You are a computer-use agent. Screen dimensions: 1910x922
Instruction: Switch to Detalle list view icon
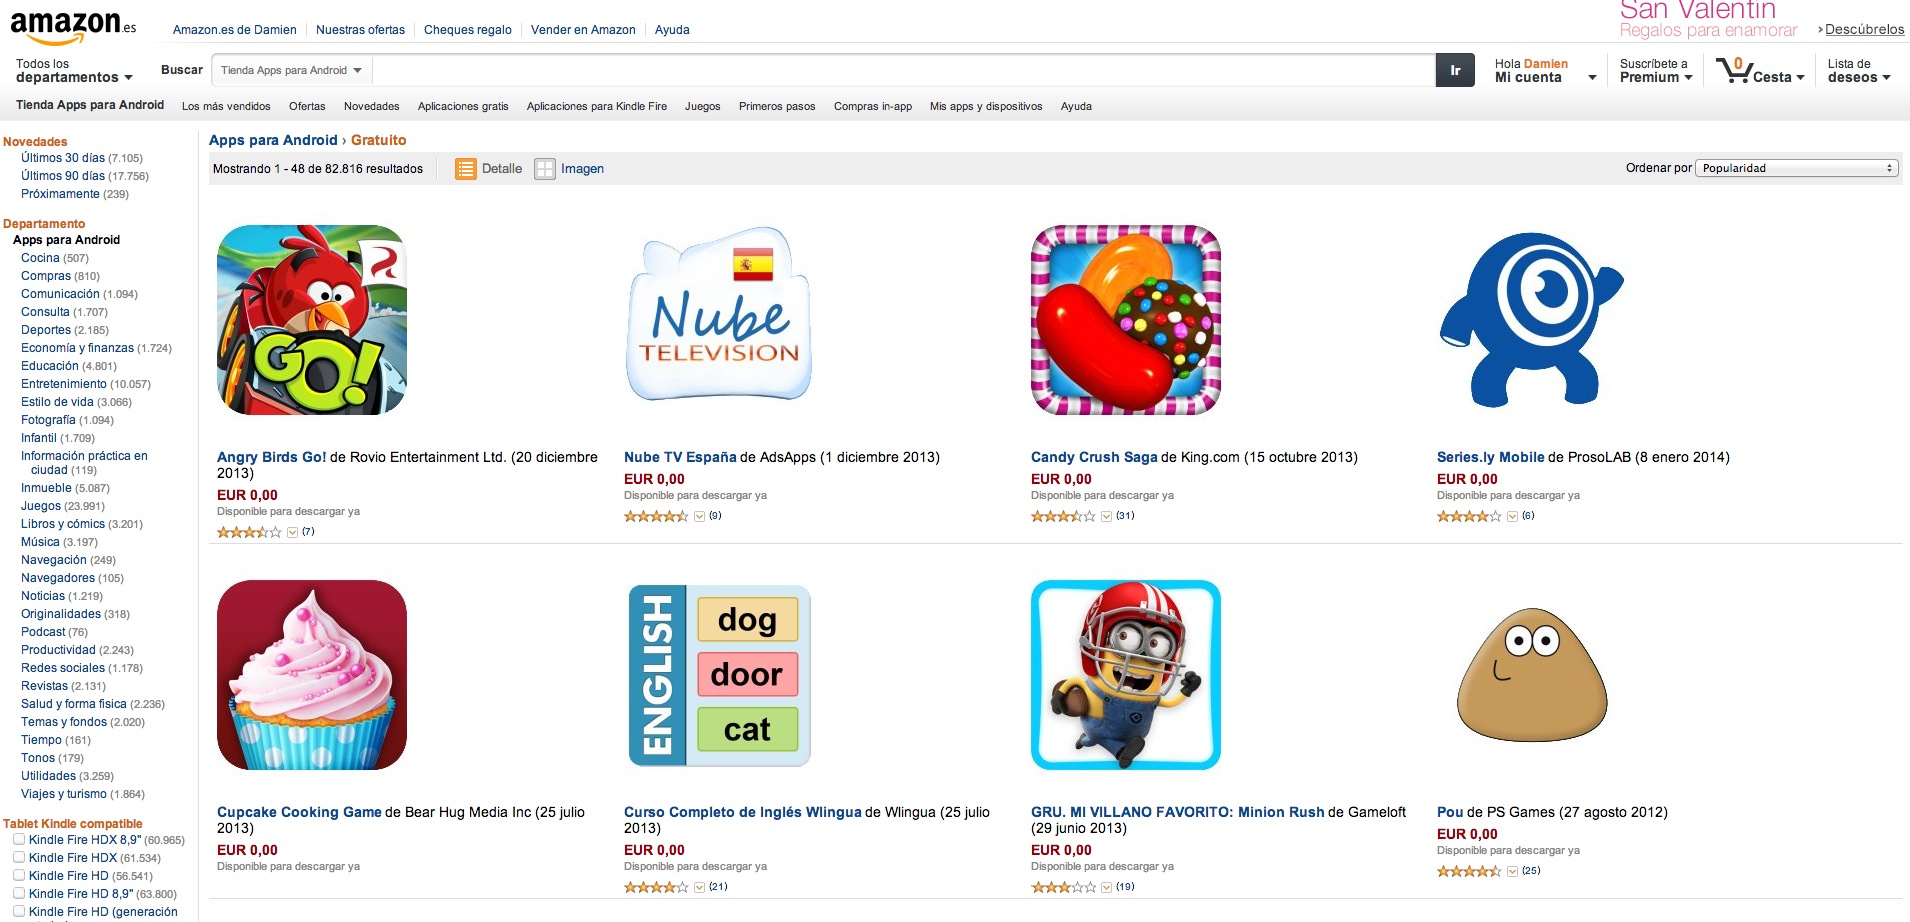tap(465, 169)
